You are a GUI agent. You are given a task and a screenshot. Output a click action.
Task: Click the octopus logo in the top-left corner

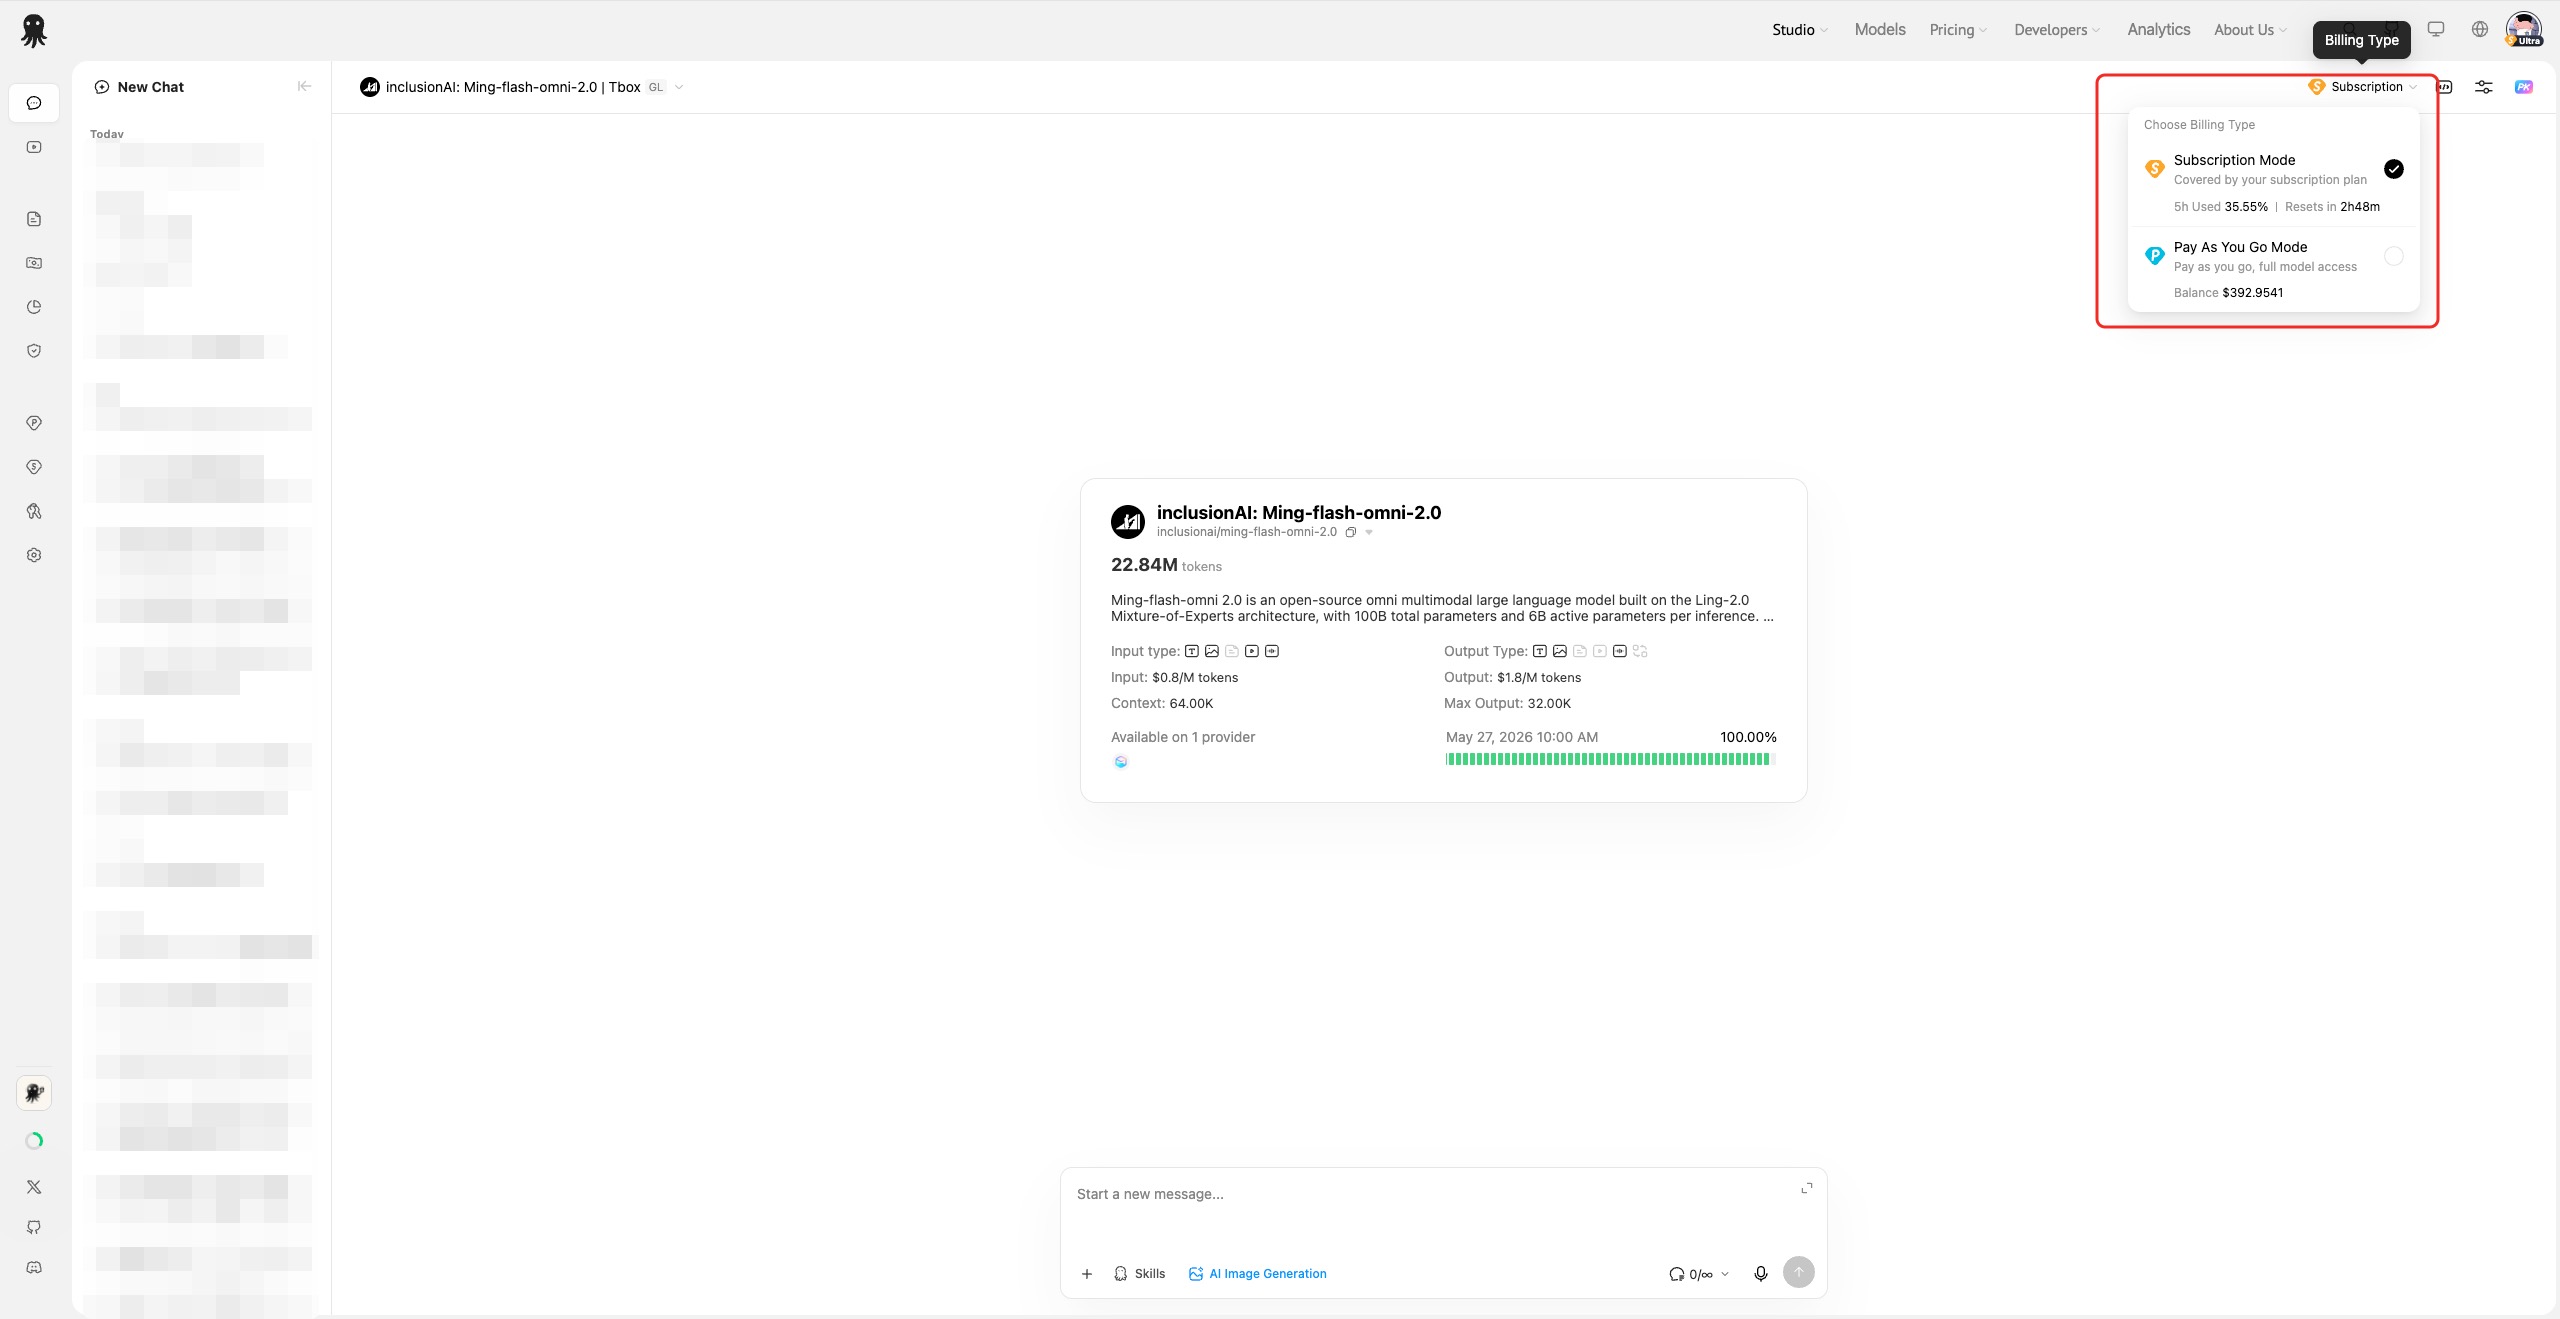34,30
